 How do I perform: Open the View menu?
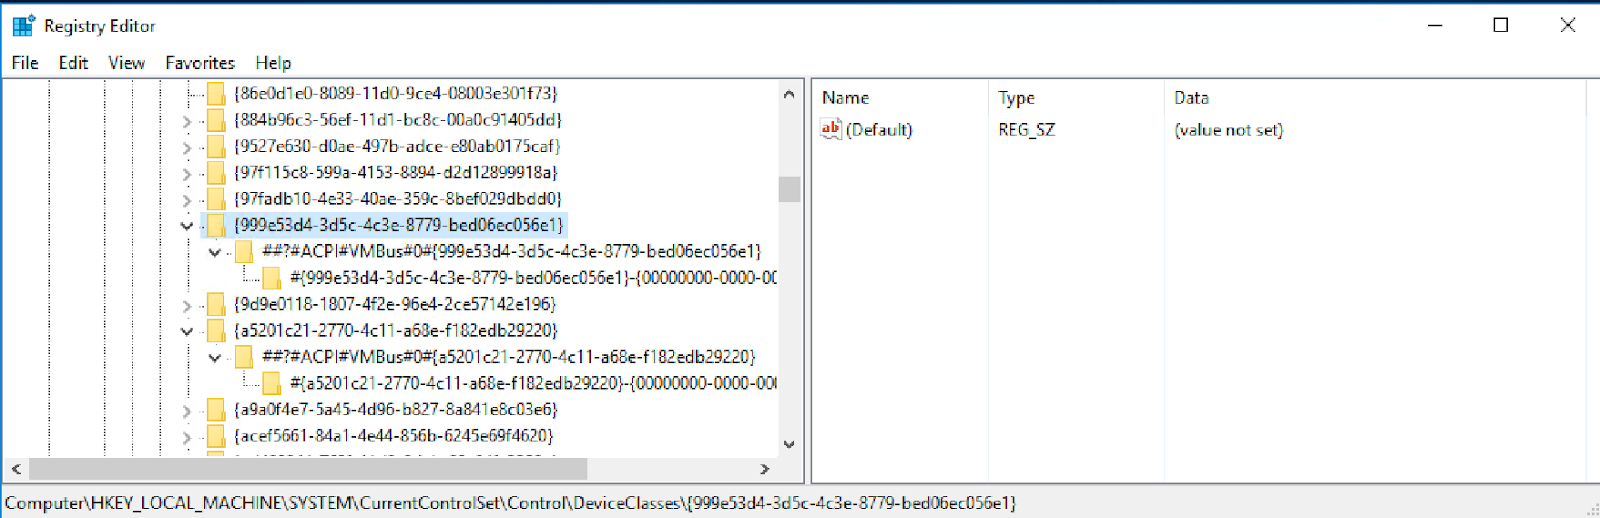tap(126, 62)
